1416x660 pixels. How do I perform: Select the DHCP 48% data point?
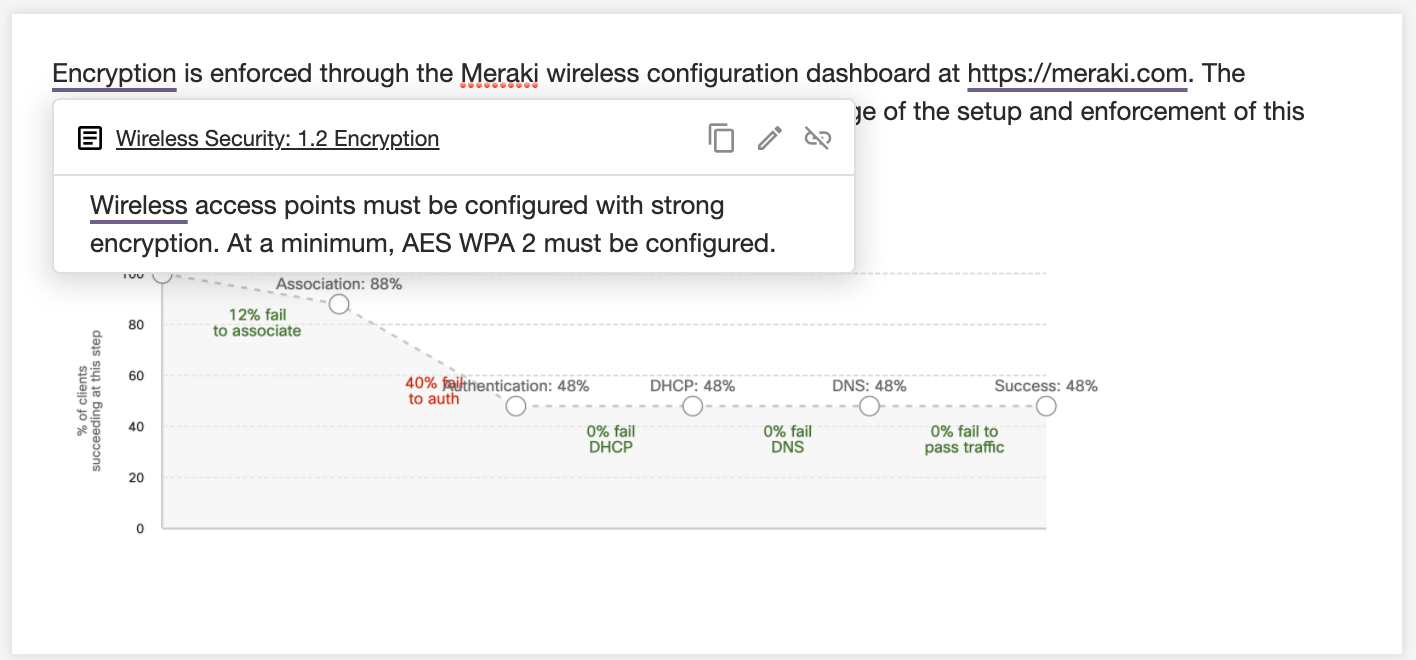point(692,406)
